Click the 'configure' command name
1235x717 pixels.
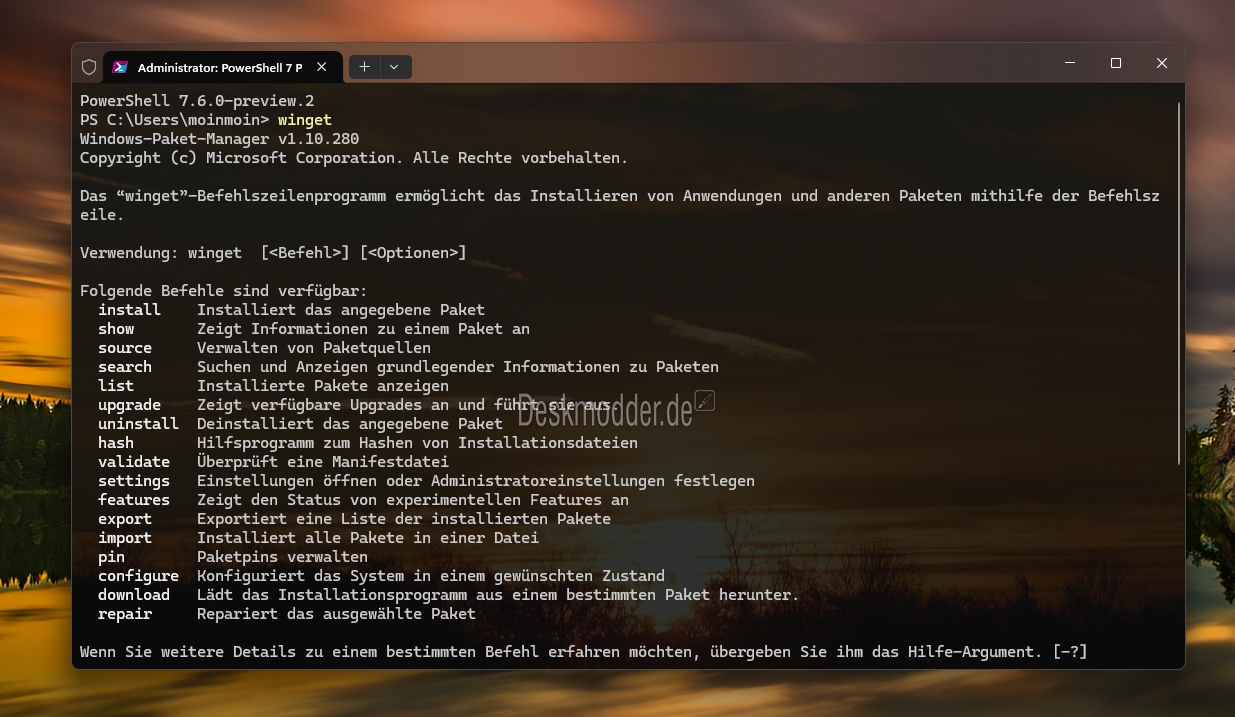138,576
